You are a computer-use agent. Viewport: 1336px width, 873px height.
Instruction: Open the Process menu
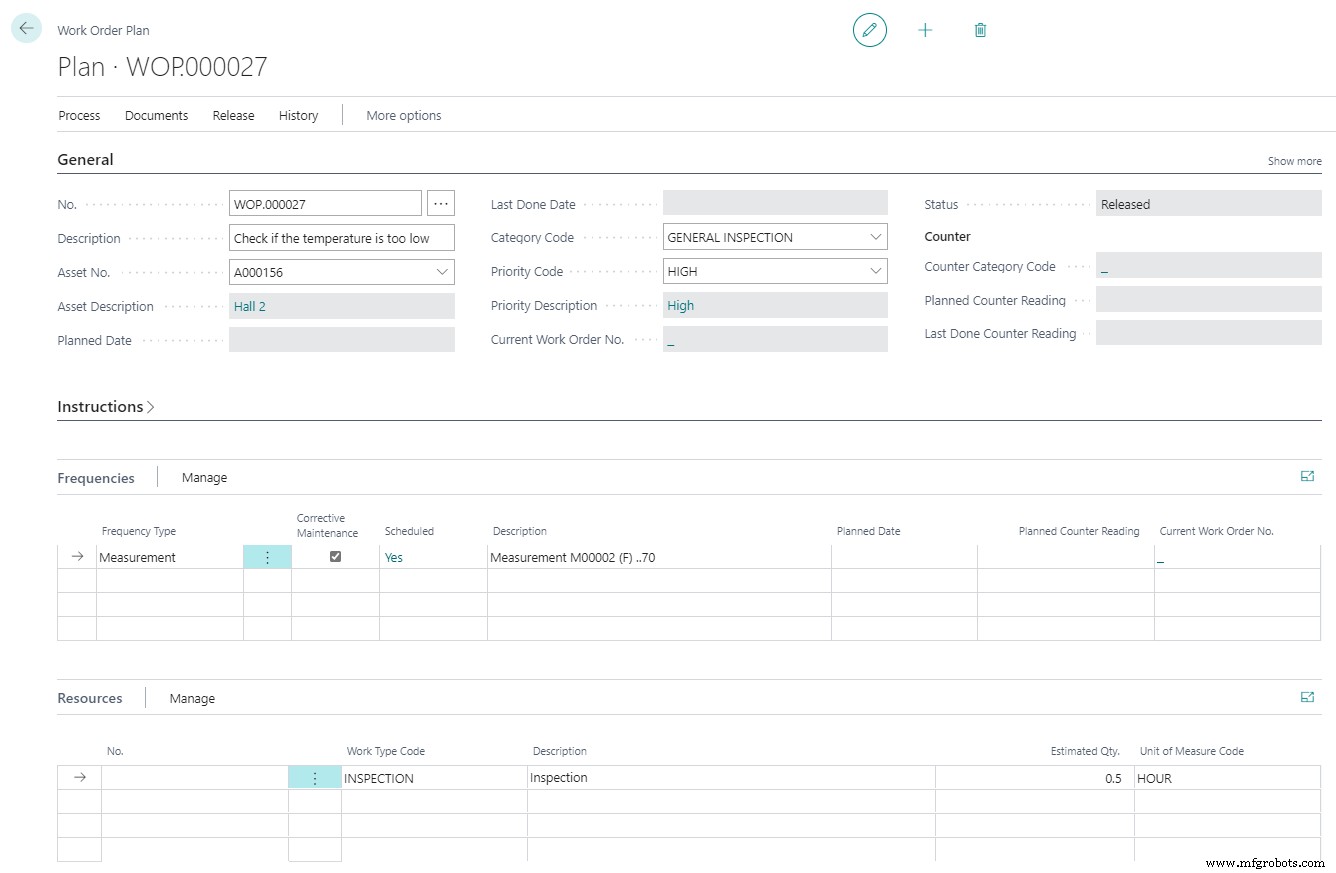pyautogui.click(x=79, y=115)
